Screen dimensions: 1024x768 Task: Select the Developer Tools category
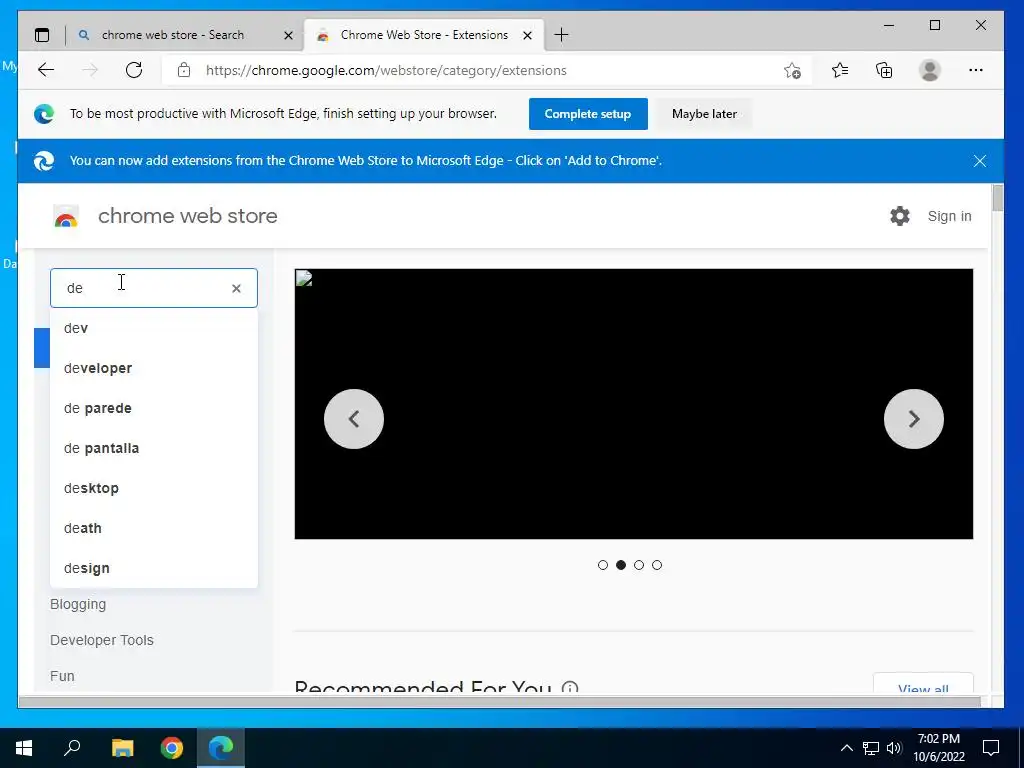(x=102, y=640)
